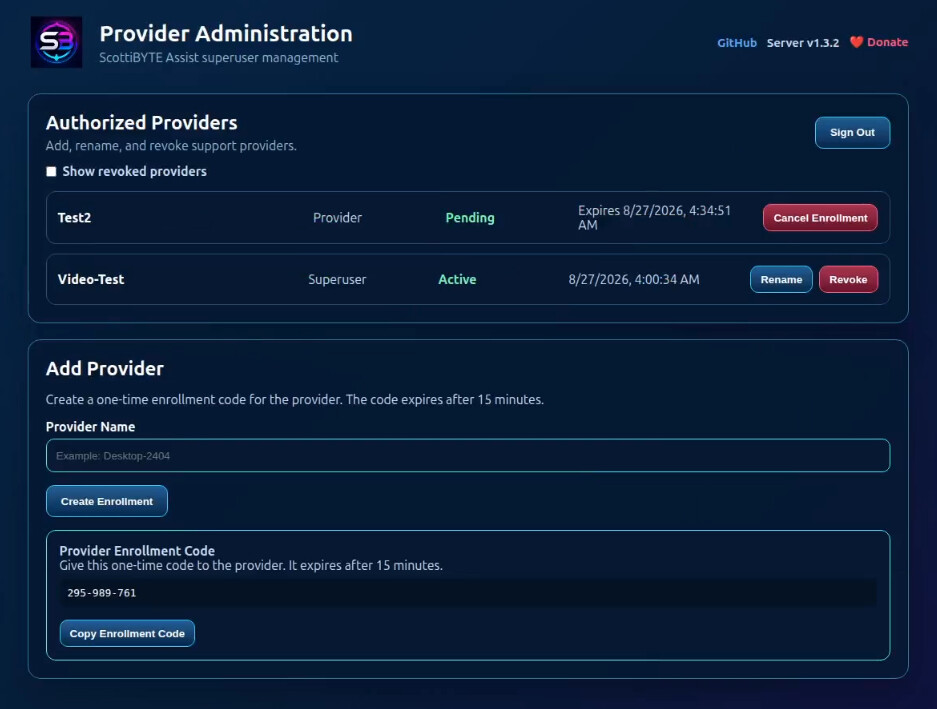
Task: Click the Test2 provider name
Action: [74, 218]
